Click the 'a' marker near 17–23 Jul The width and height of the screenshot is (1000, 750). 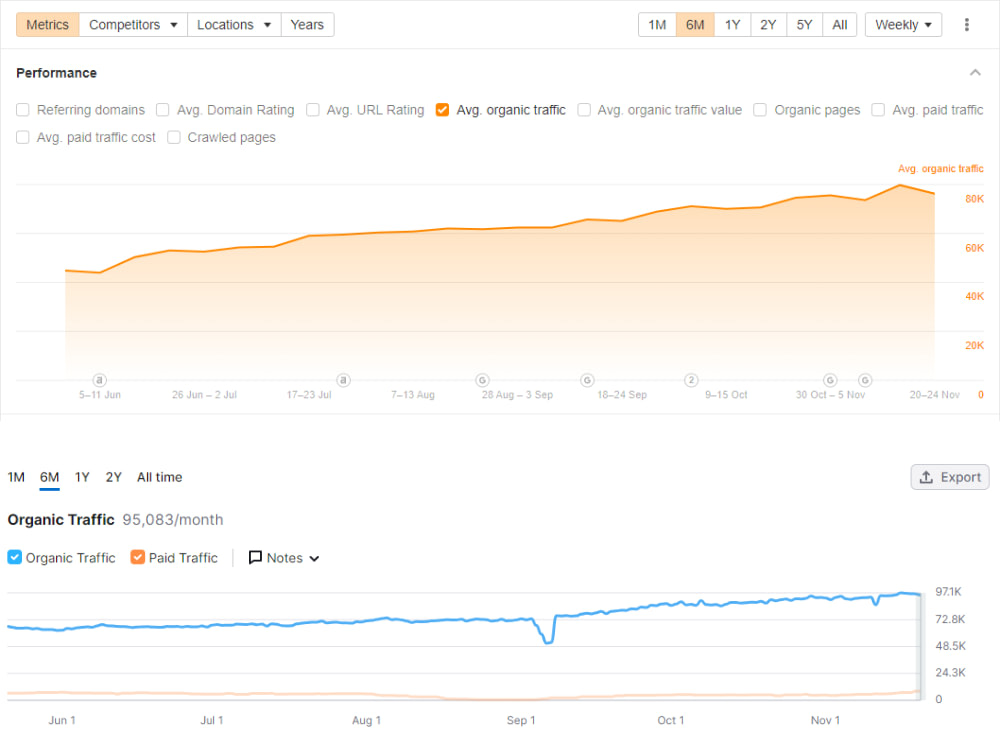343,380
